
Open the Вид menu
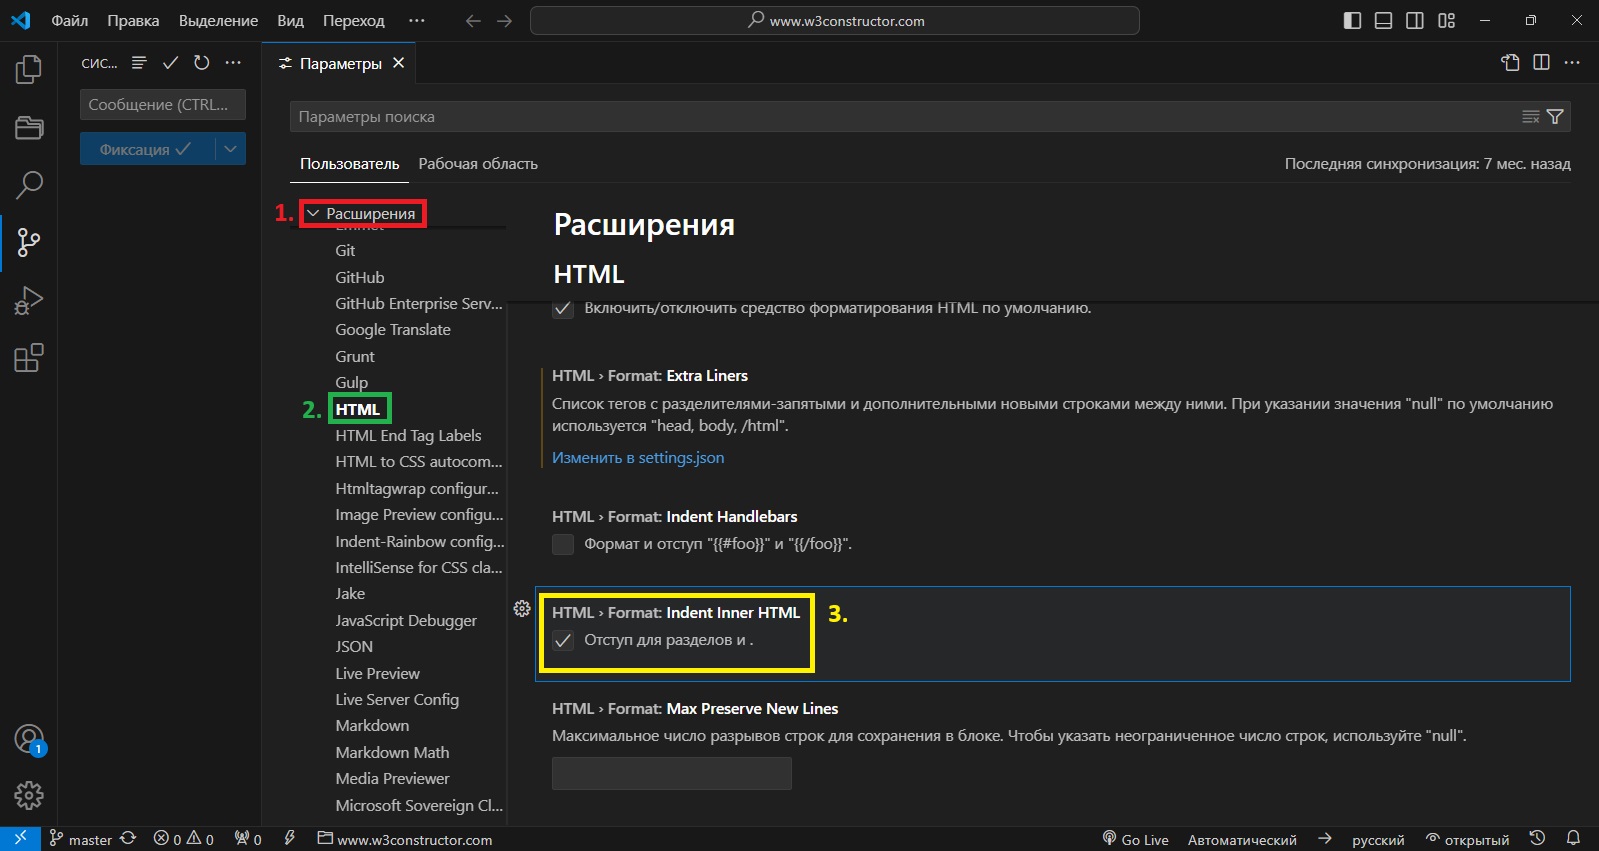[x=290, y=21]
